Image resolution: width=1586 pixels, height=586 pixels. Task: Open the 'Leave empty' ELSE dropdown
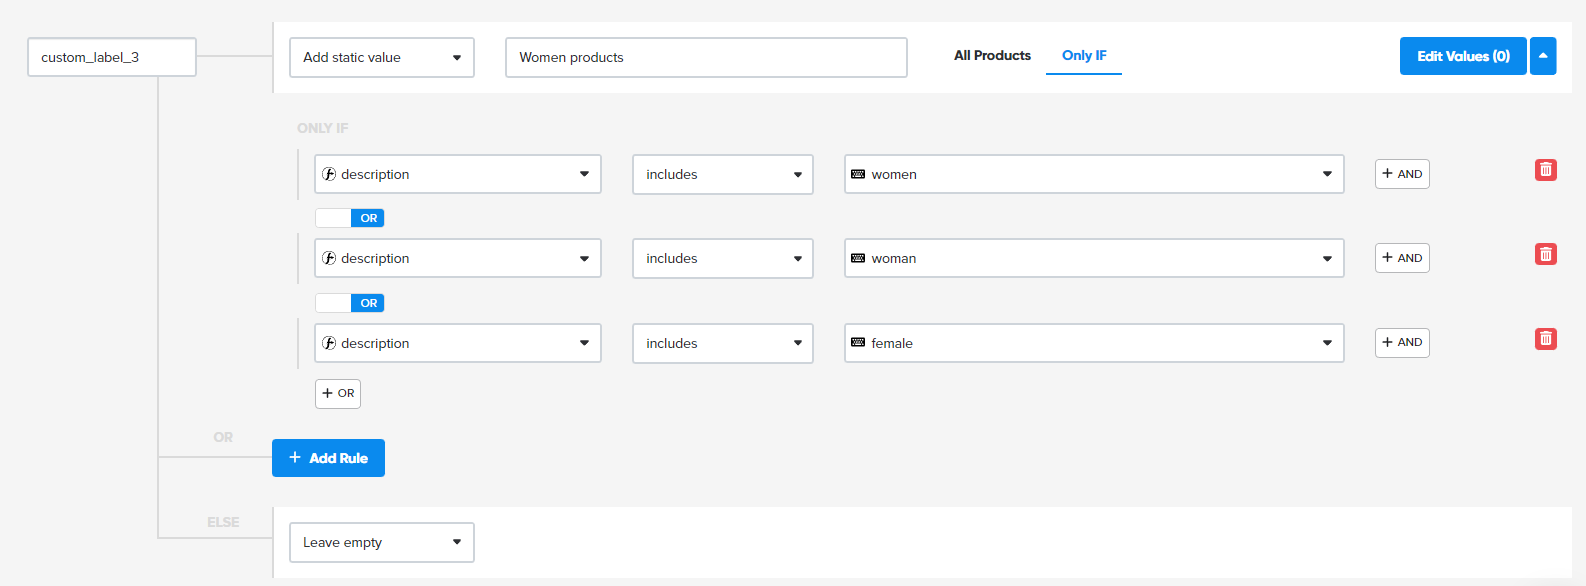point(381,543)
